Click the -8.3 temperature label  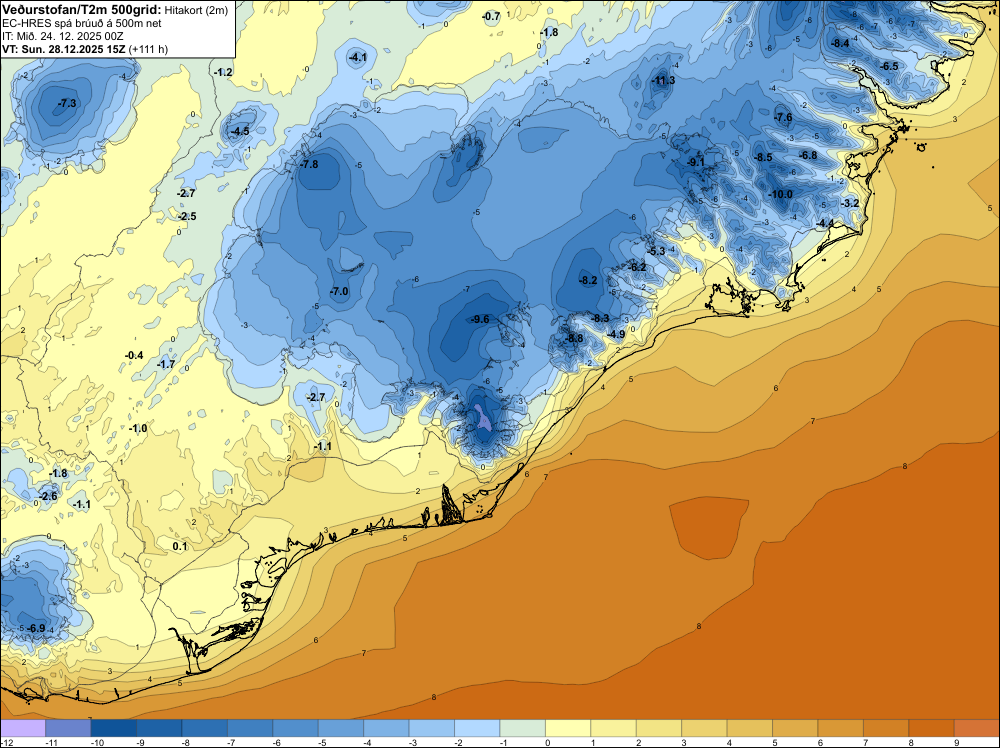tap(600, 318)
